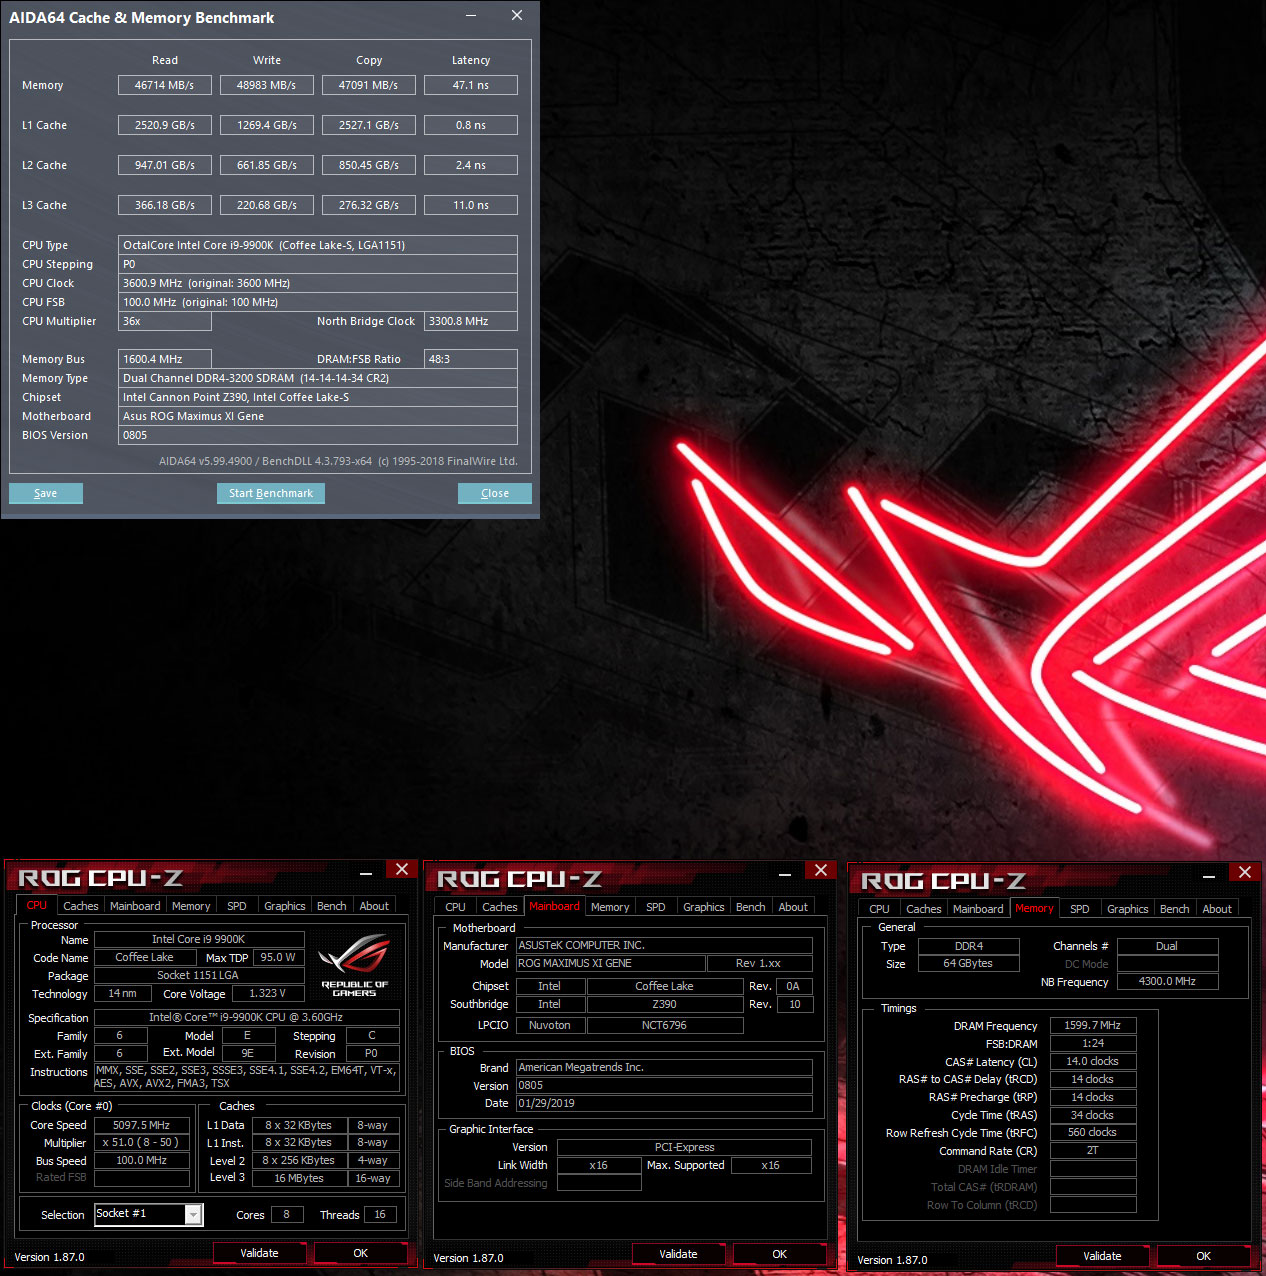The height and width of the screenshot is (1276, 1266).
Task: Click LPCIO value NCT6796
Action: click(665, 1025)
